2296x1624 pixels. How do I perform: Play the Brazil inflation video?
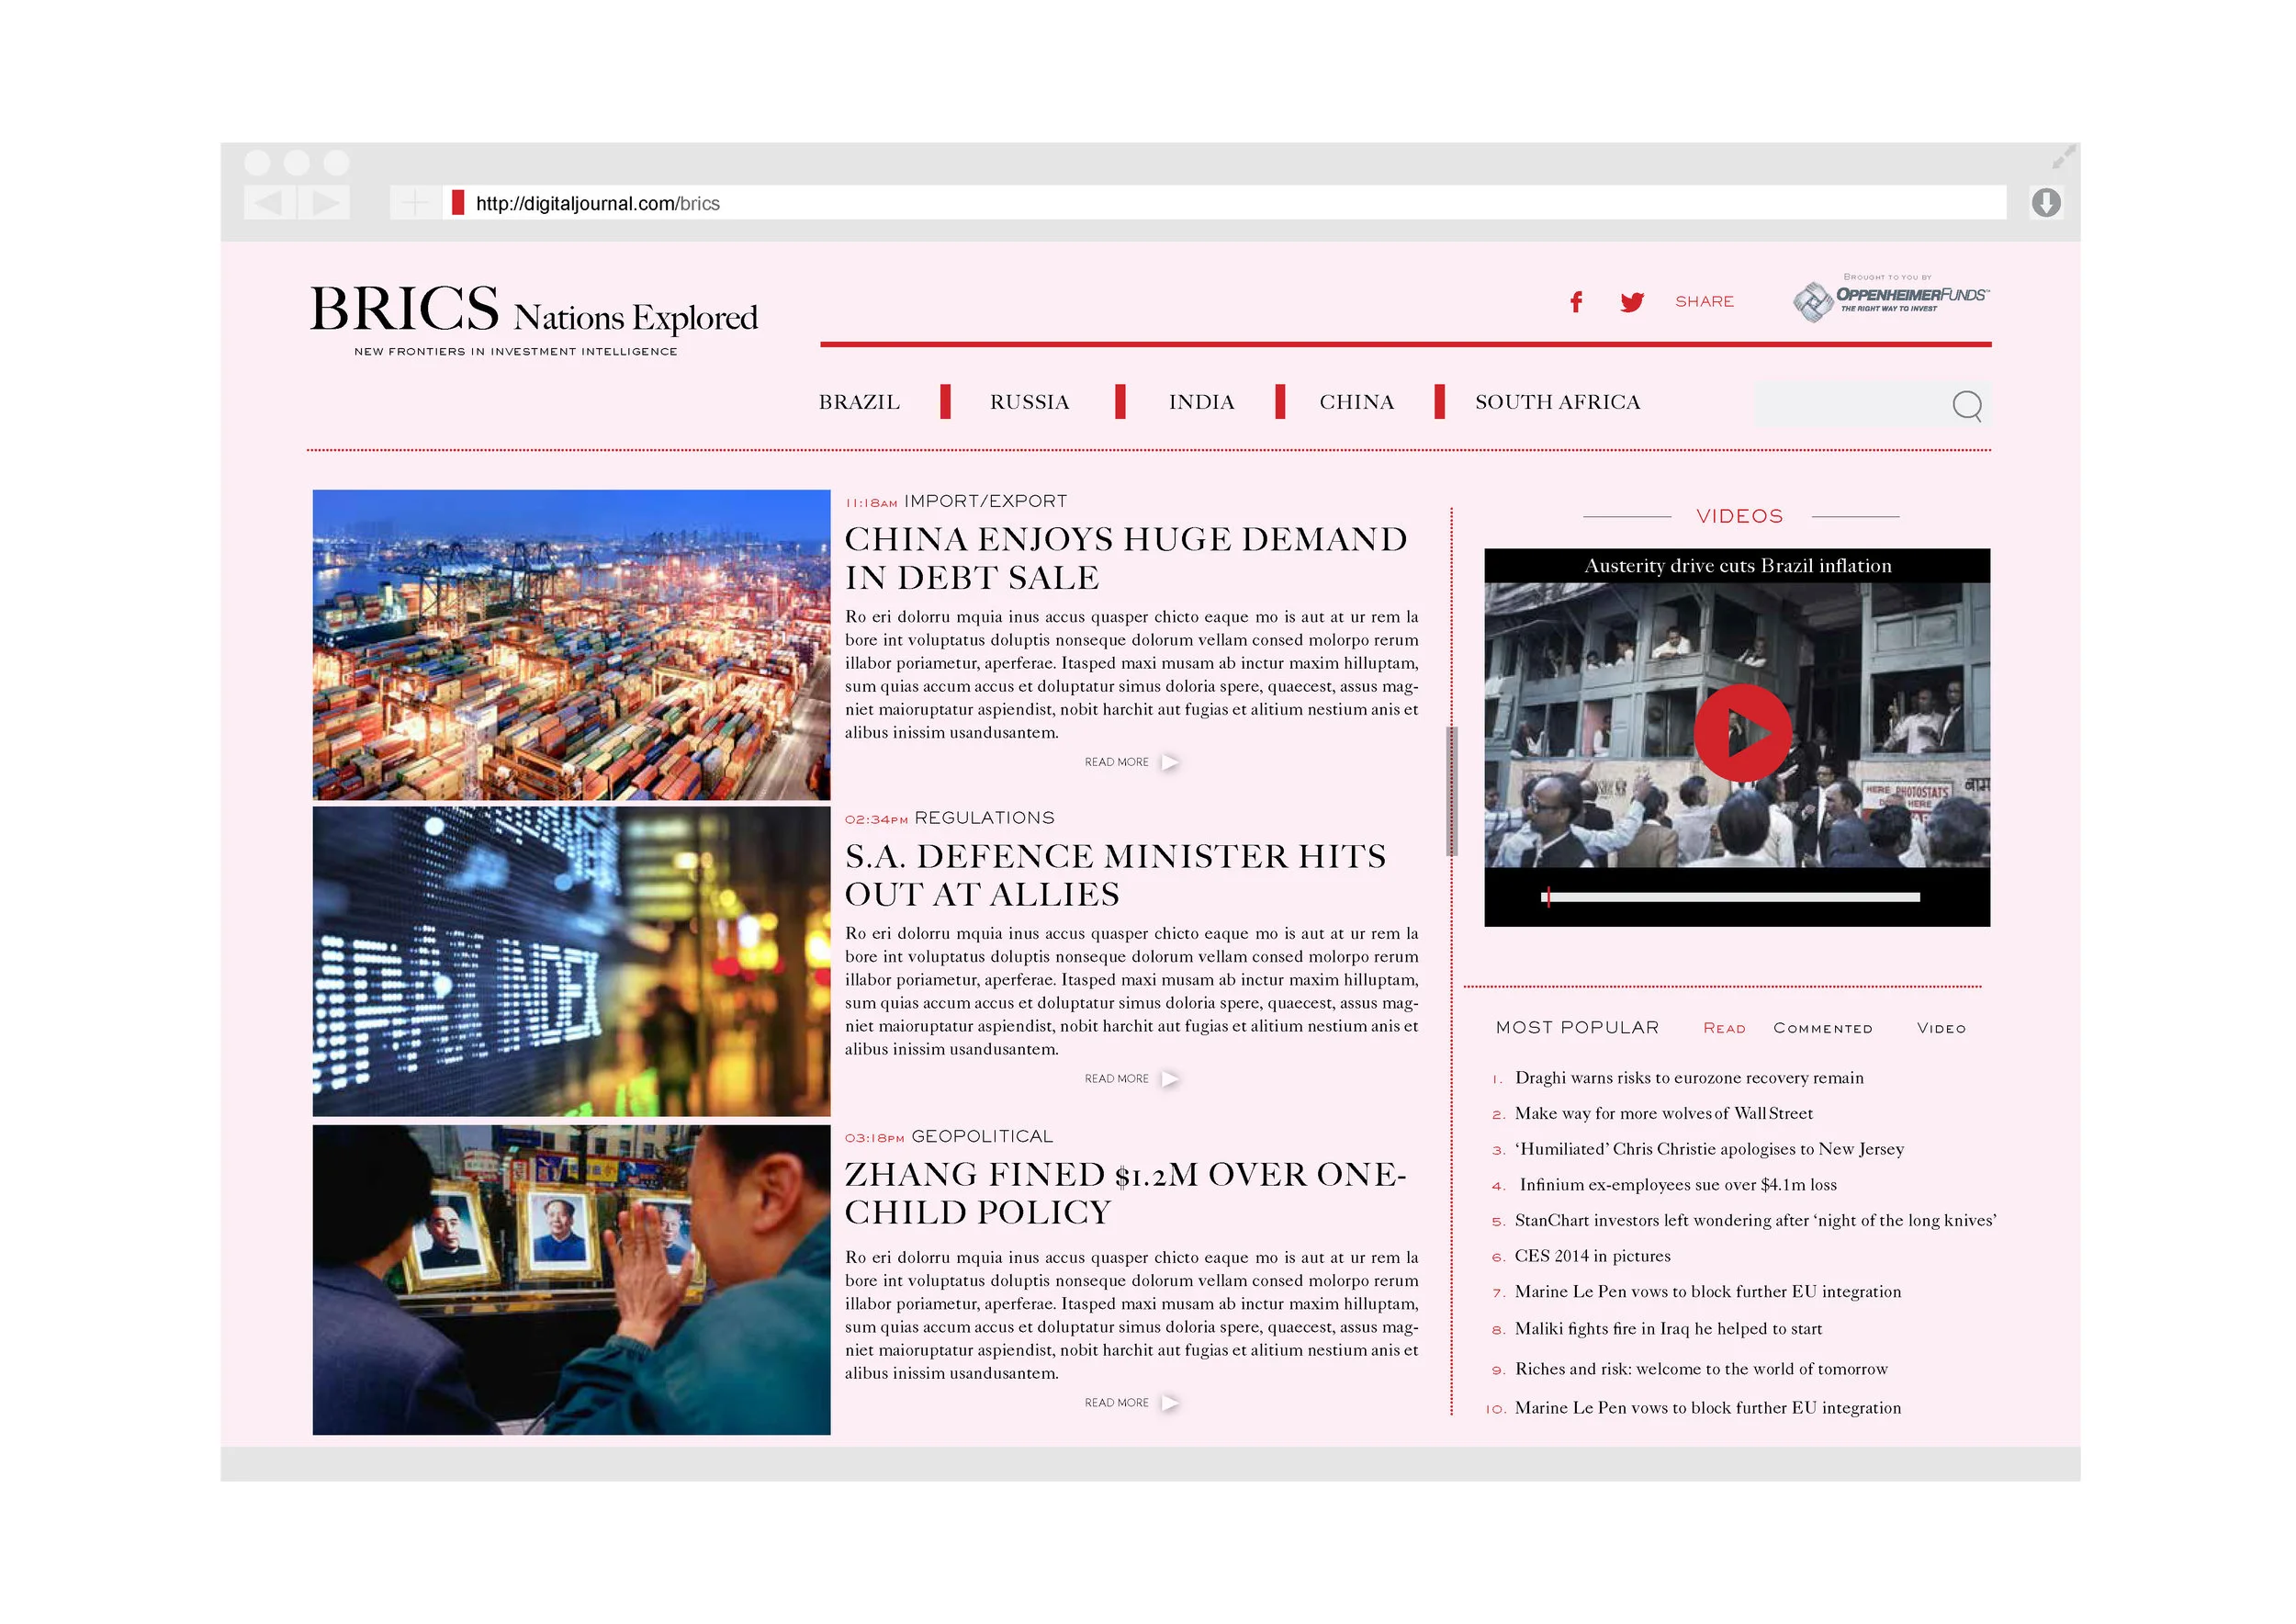1742,733
